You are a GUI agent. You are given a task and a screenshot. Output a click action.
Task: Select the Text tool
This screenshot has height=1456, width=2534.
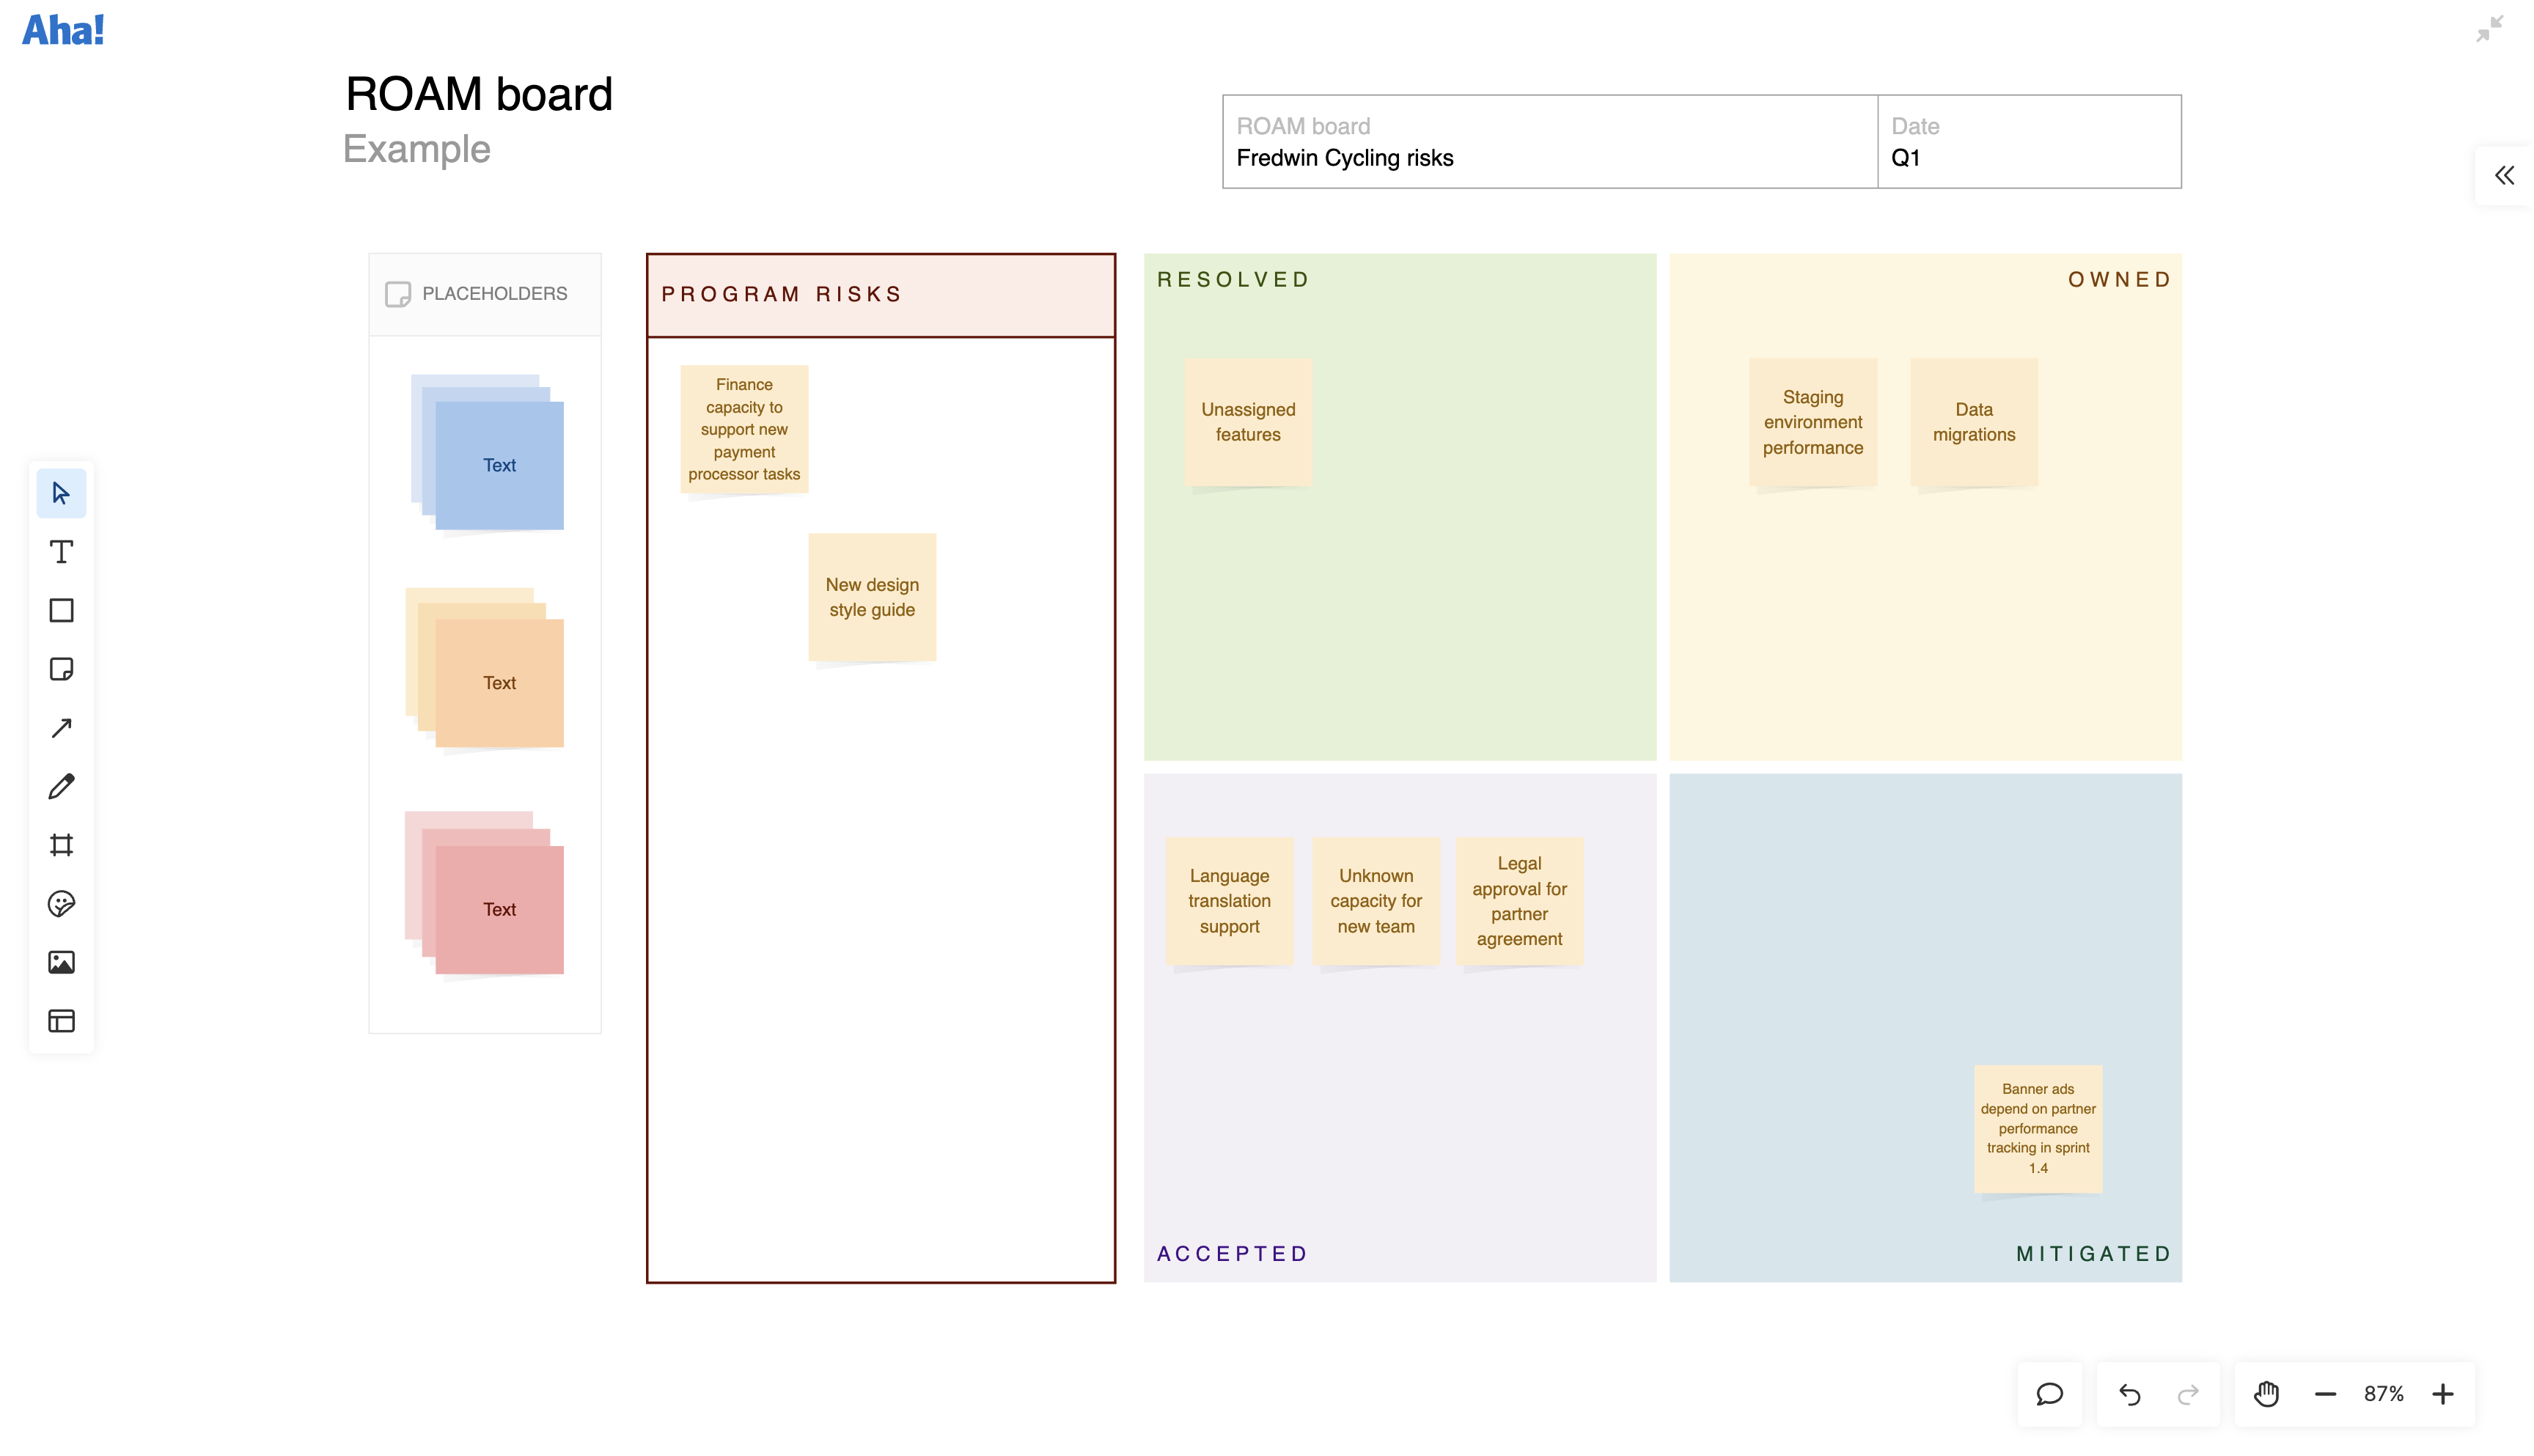[x=61, y=551]
